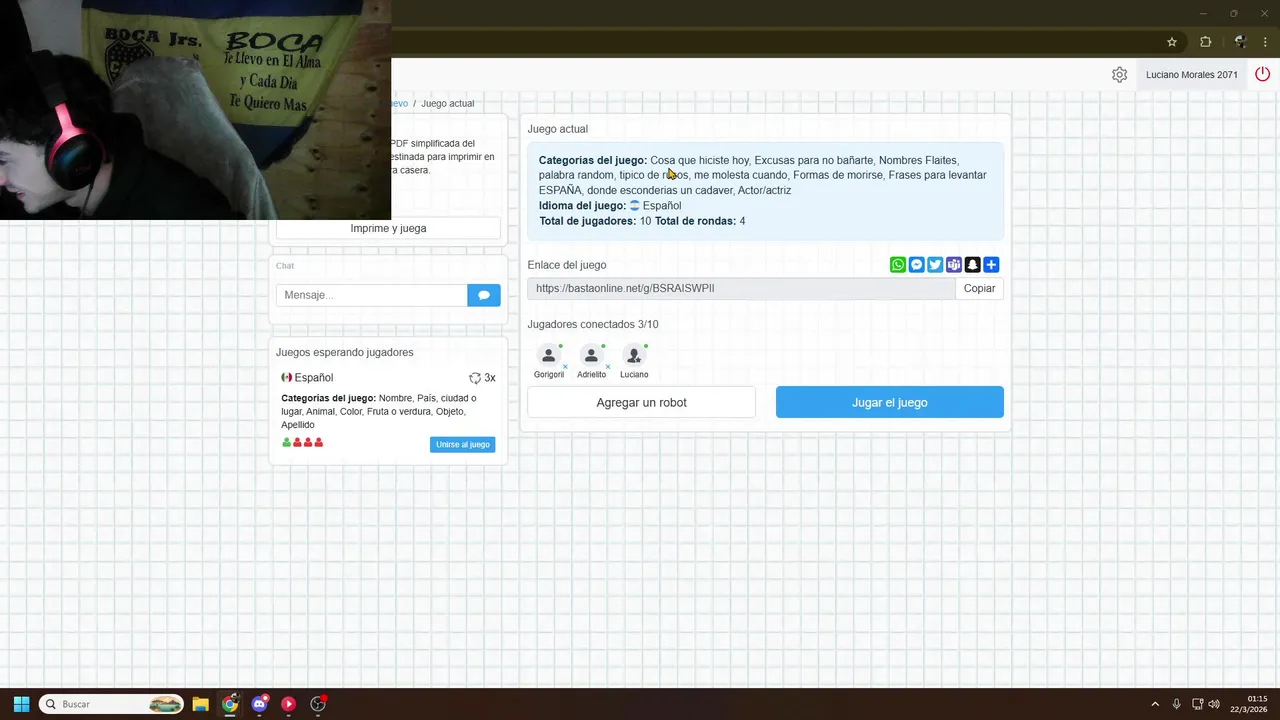This screenshot has height=720, width=1280.
Task: Open OBS Studio from the taskbar
Action: (x=318, y=704)
